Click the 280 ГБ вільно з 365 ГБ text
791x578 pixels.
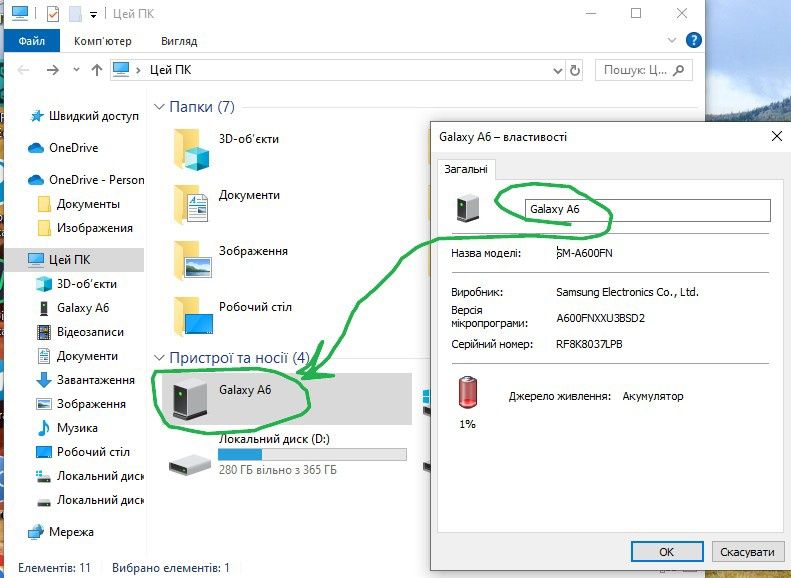pos(277,470)
